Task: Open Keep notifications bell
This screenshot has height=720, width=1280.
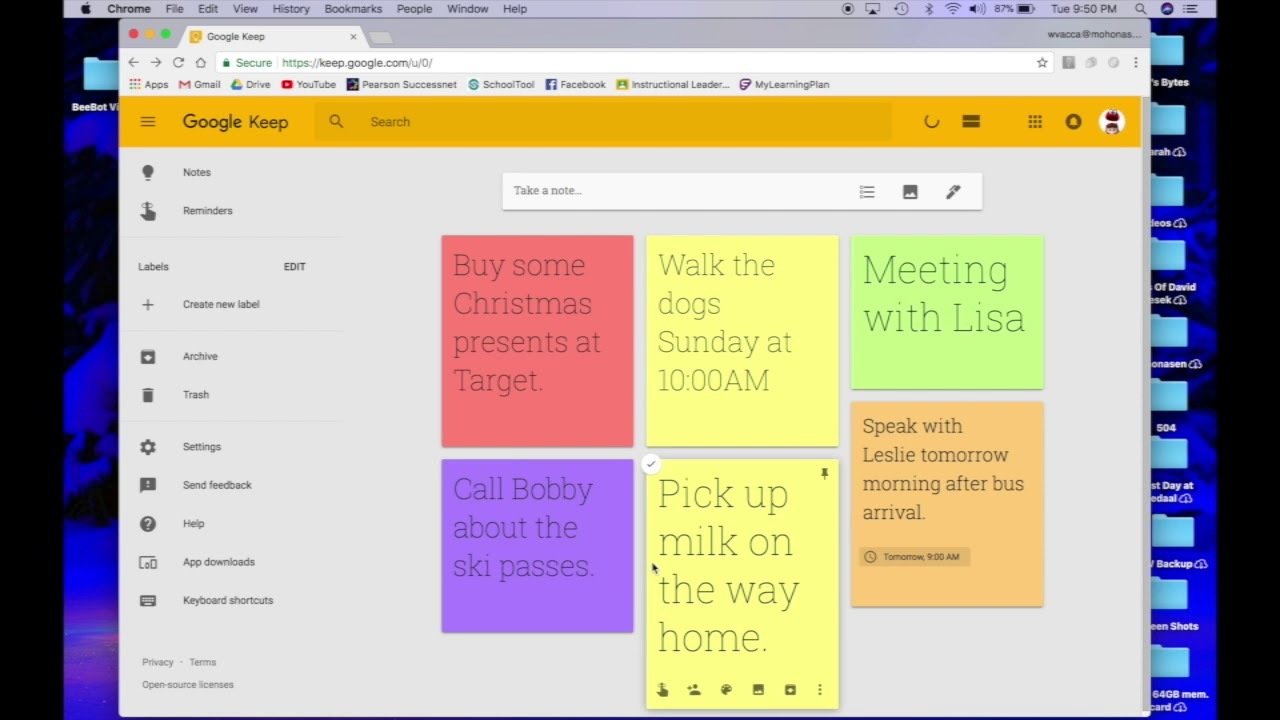Action: 1073,121
